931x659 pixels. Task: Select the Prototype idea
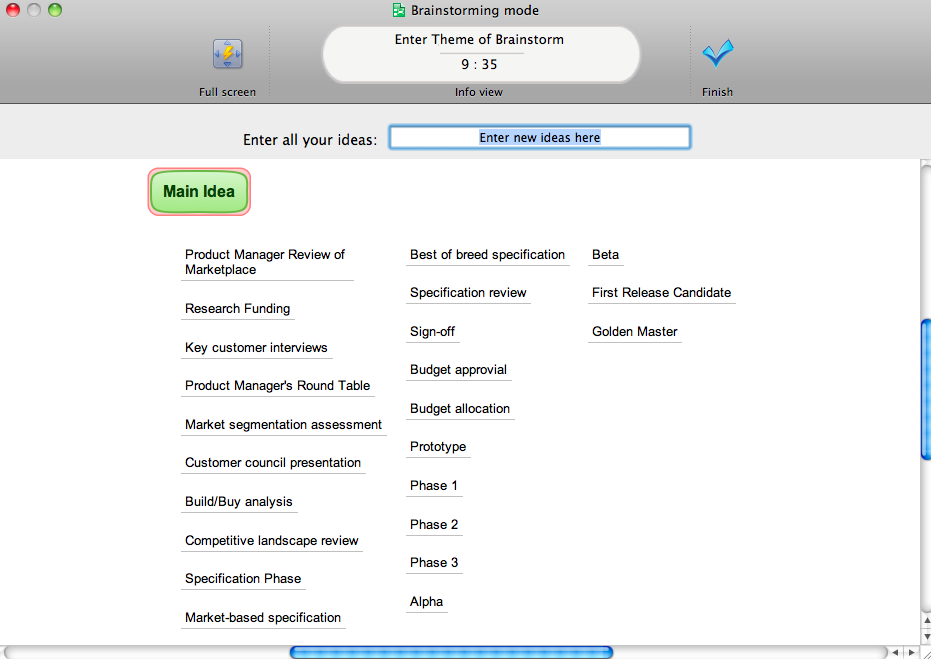tap(438, 447)
